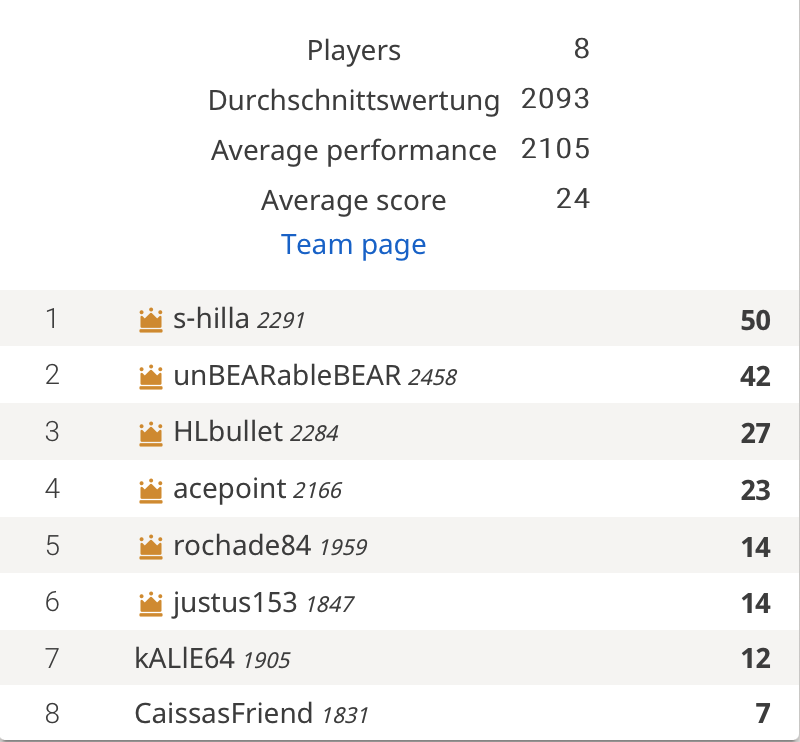800x742 pixels.
Task: Open HLbullet player entry
Action: pos(228,432)
